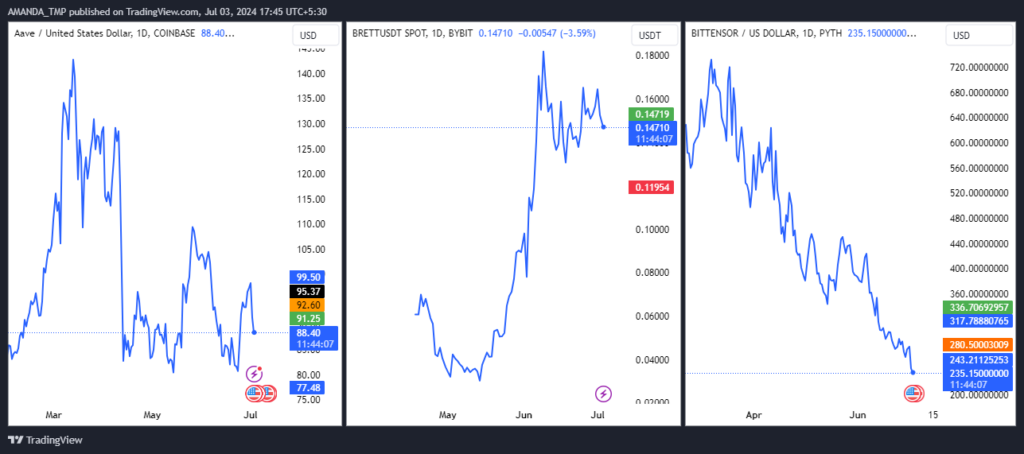
Task: Select the blue 317.78880765 price tag
Action: [x=978, y=321]
